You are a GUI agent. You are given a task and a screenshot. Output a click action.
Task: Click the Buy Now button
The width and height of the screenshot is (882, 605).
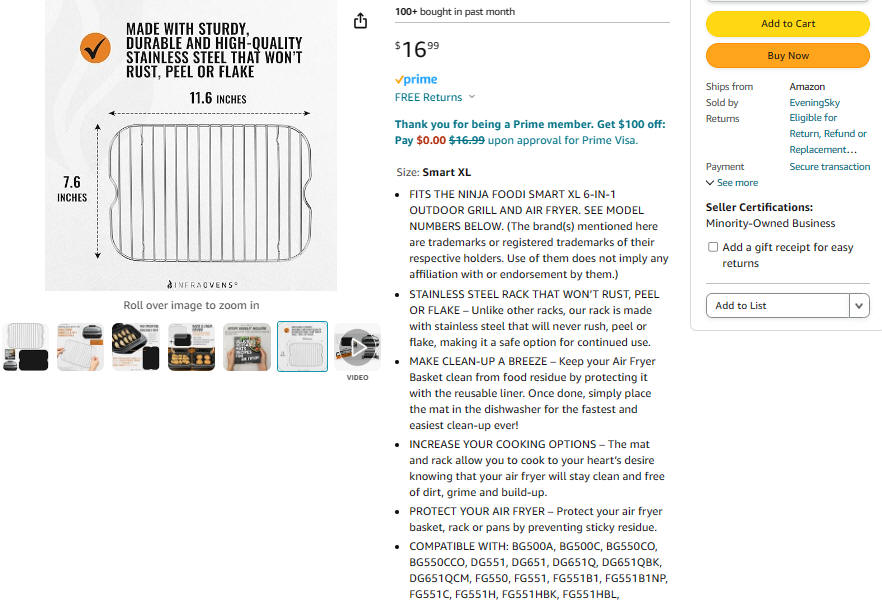tap(788, 56)
